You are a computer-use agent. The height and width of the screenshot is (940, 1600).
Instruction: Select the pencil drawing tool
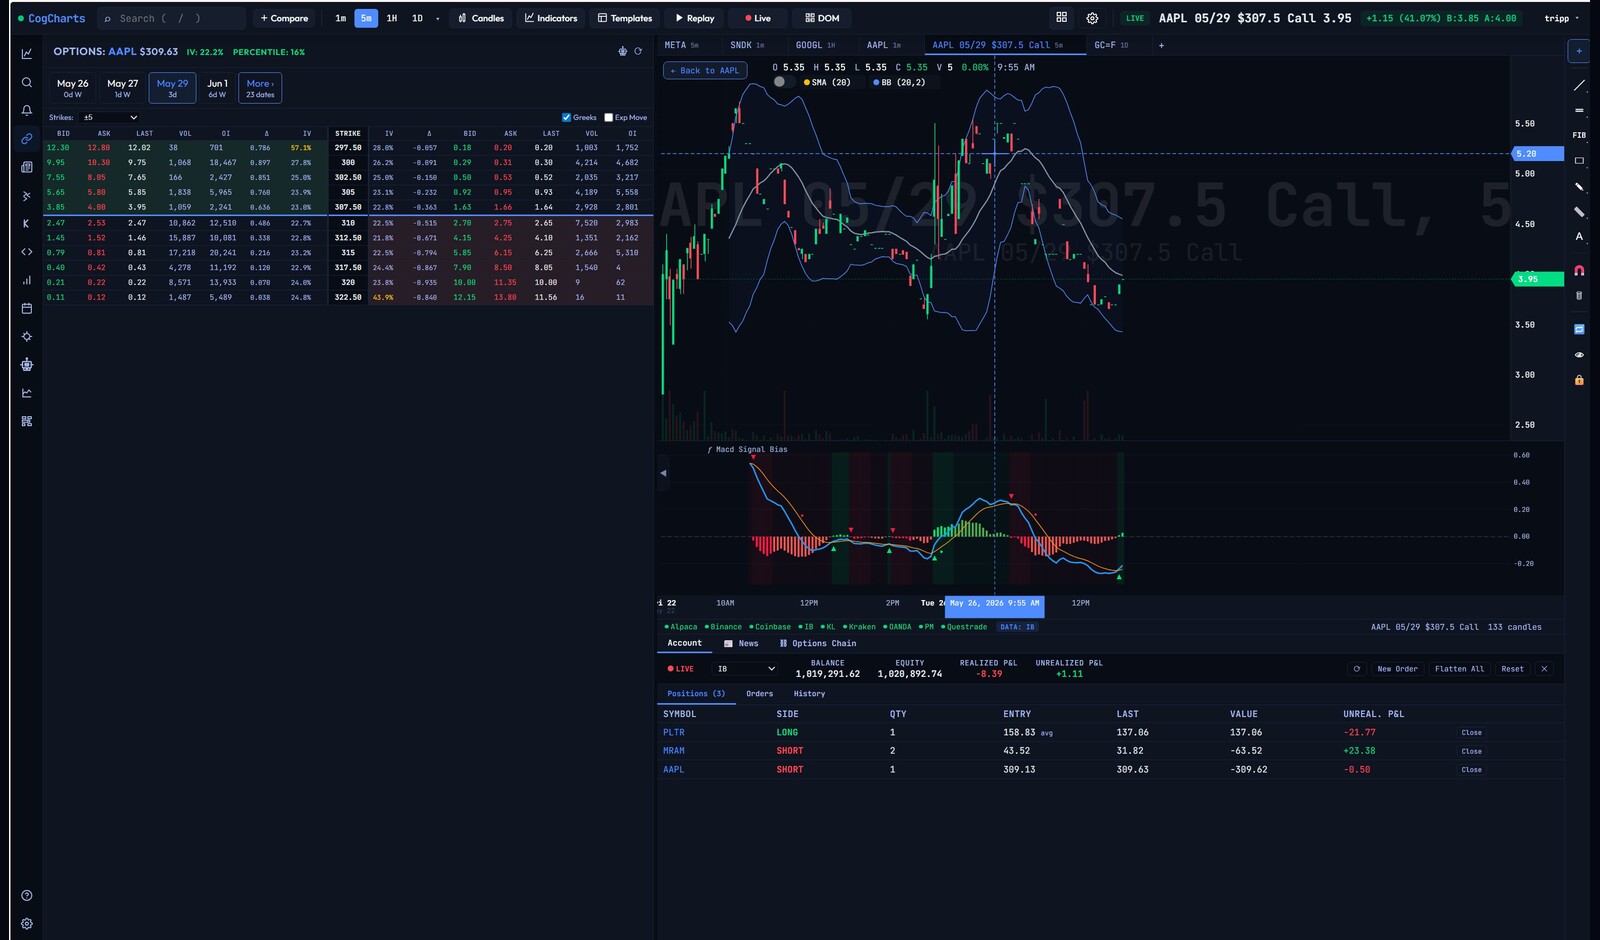pos(1579,186)
